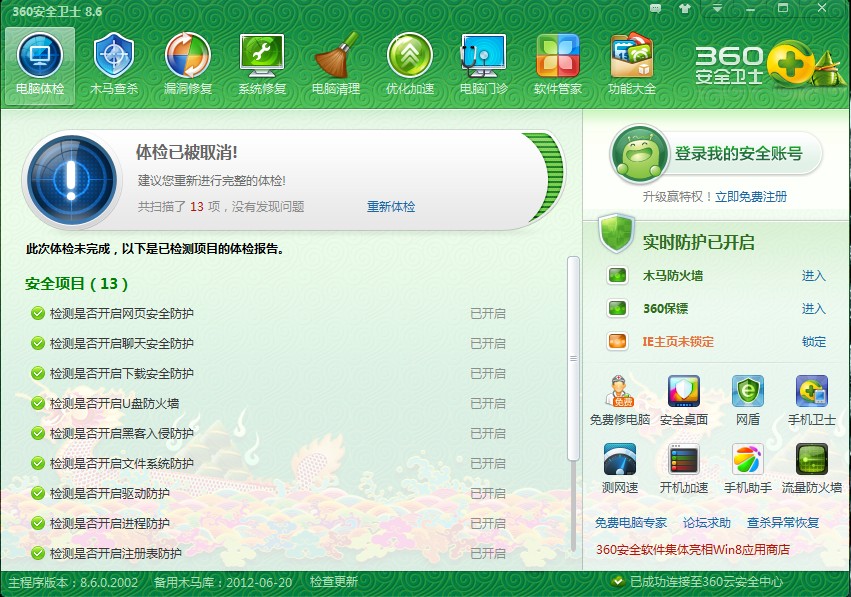Click 已开启 status for 聊天安全防护
Image resolution: width=851 pixels, height=597 pixels.
pos(488,344)
